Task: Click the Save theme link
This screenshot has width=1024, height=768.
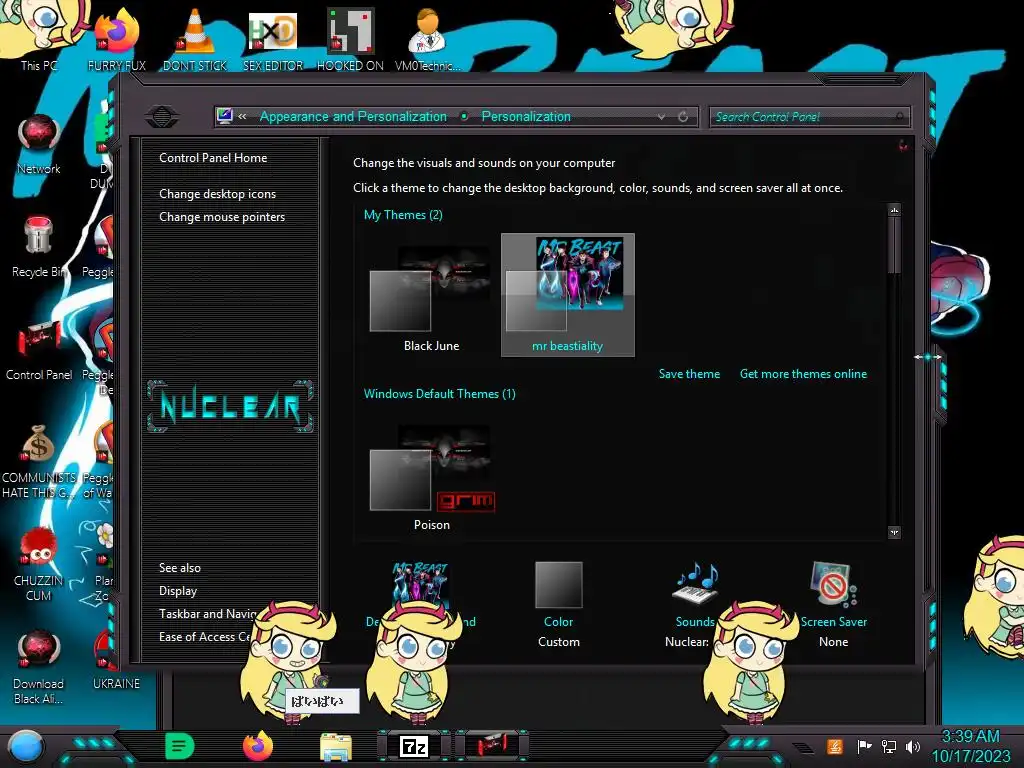Action: tap(689, 374)
